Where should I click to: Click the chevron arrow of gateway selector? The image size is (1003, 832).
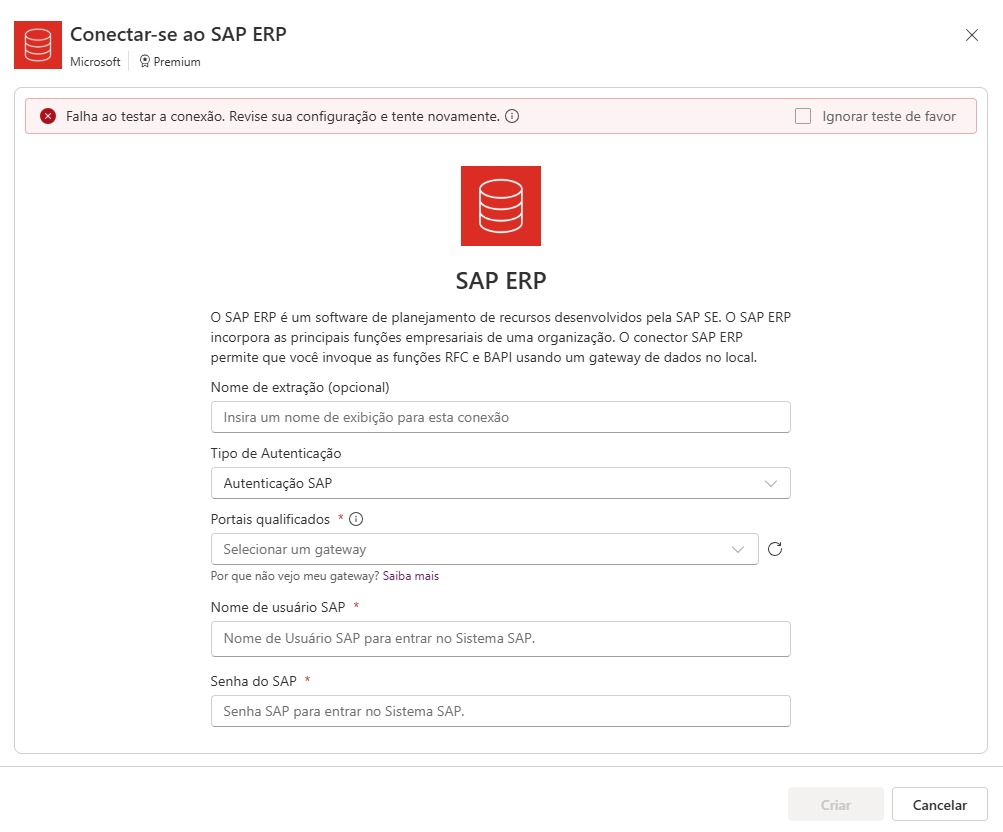click(738, 549)
